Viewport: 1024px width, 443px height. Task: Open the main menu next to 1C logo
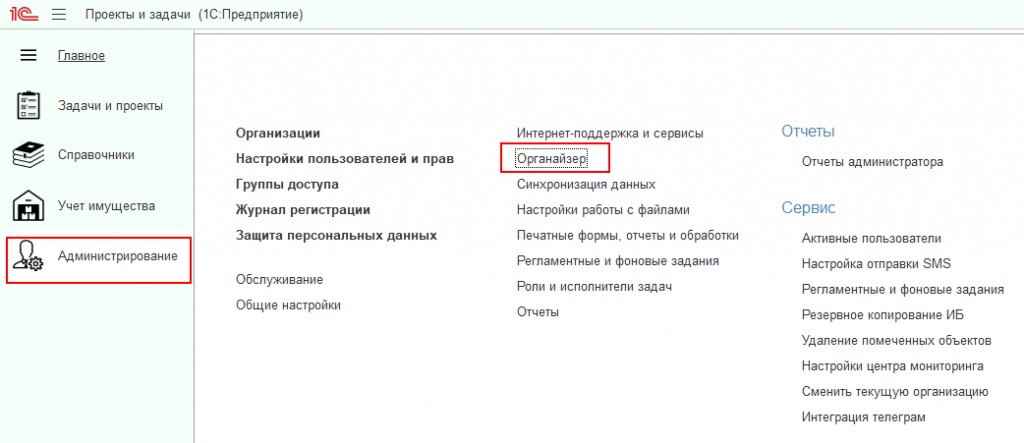click(59, 14)
